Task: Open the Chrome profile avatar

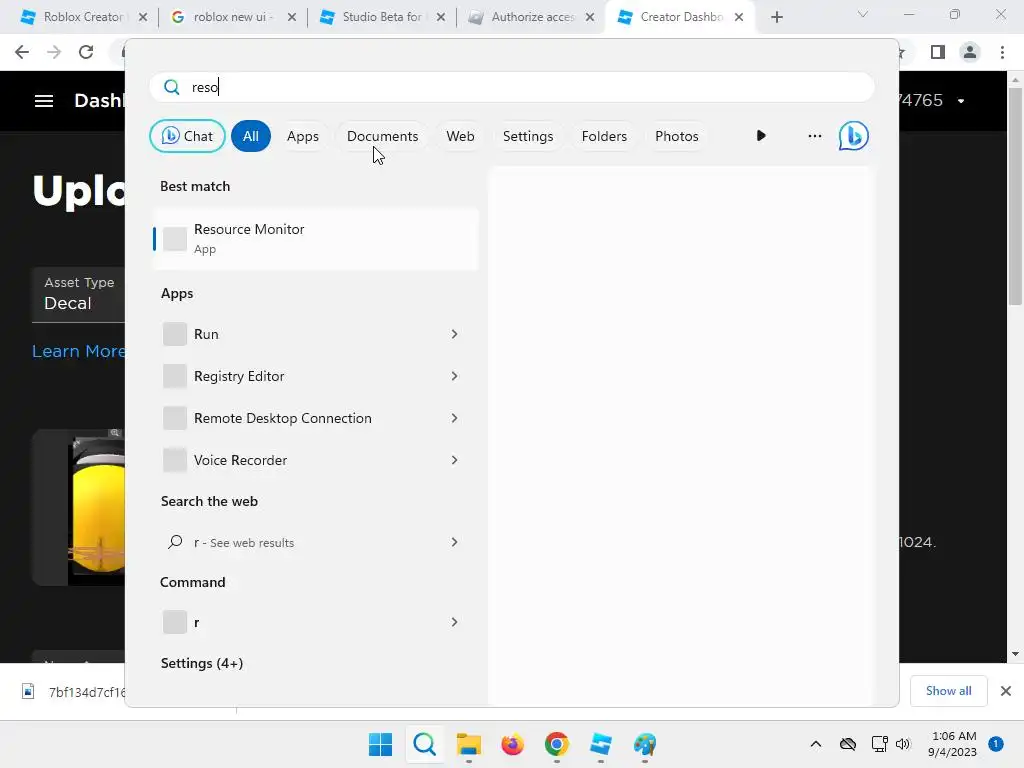Action: point(970,52)
